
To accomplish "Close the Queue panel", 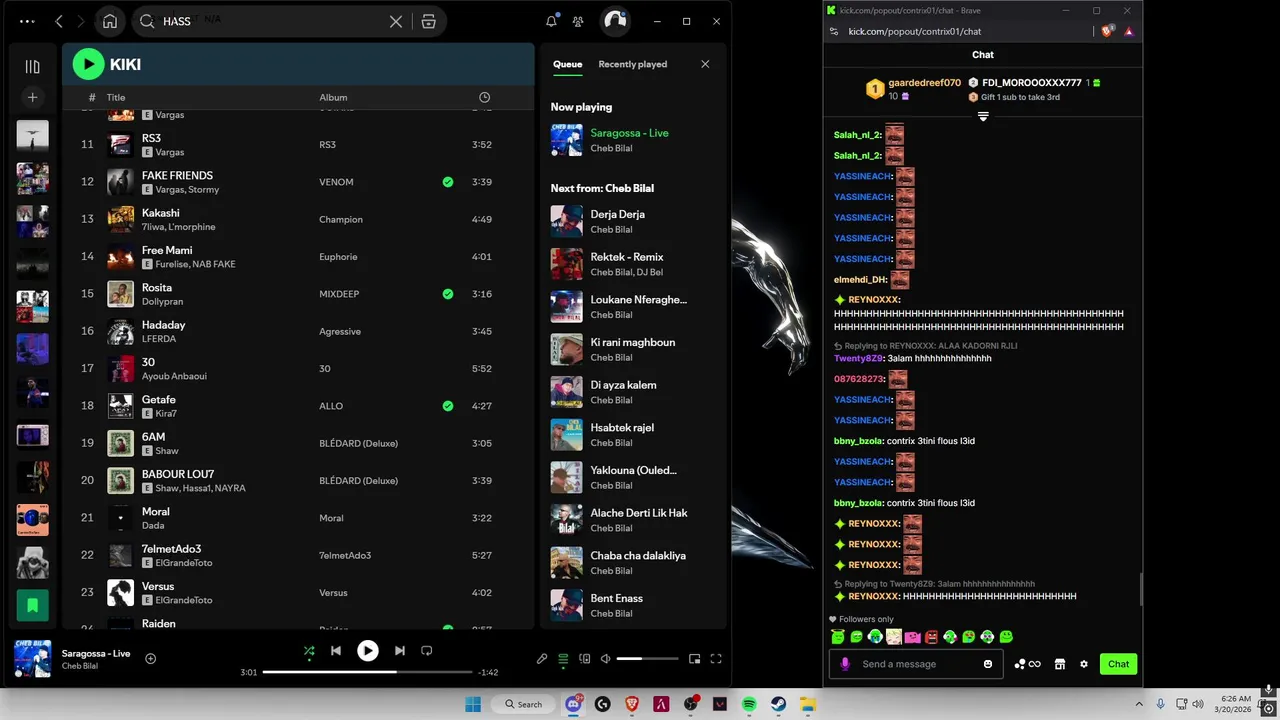I will (705, 64).
